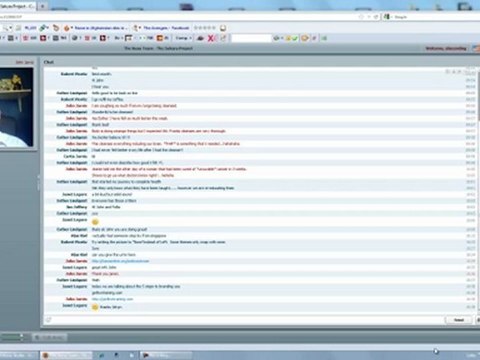Open the emoticon picker in chat input
The height and width of the screenshot is (360, 480).
pos(48,320)
